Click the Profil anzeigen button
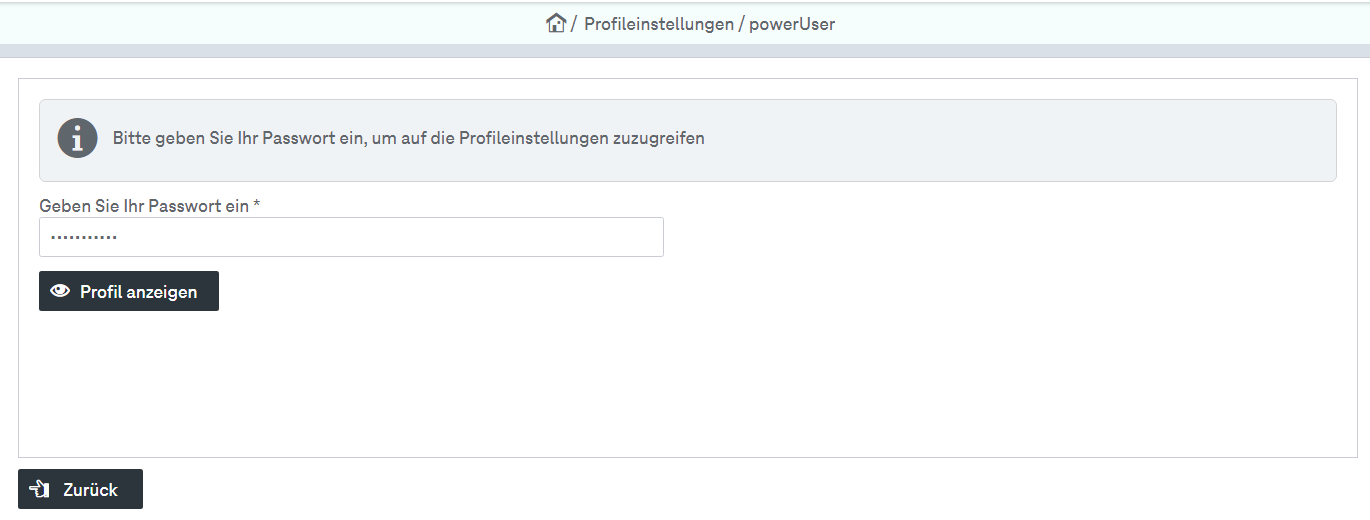 [x=129, y=291]
